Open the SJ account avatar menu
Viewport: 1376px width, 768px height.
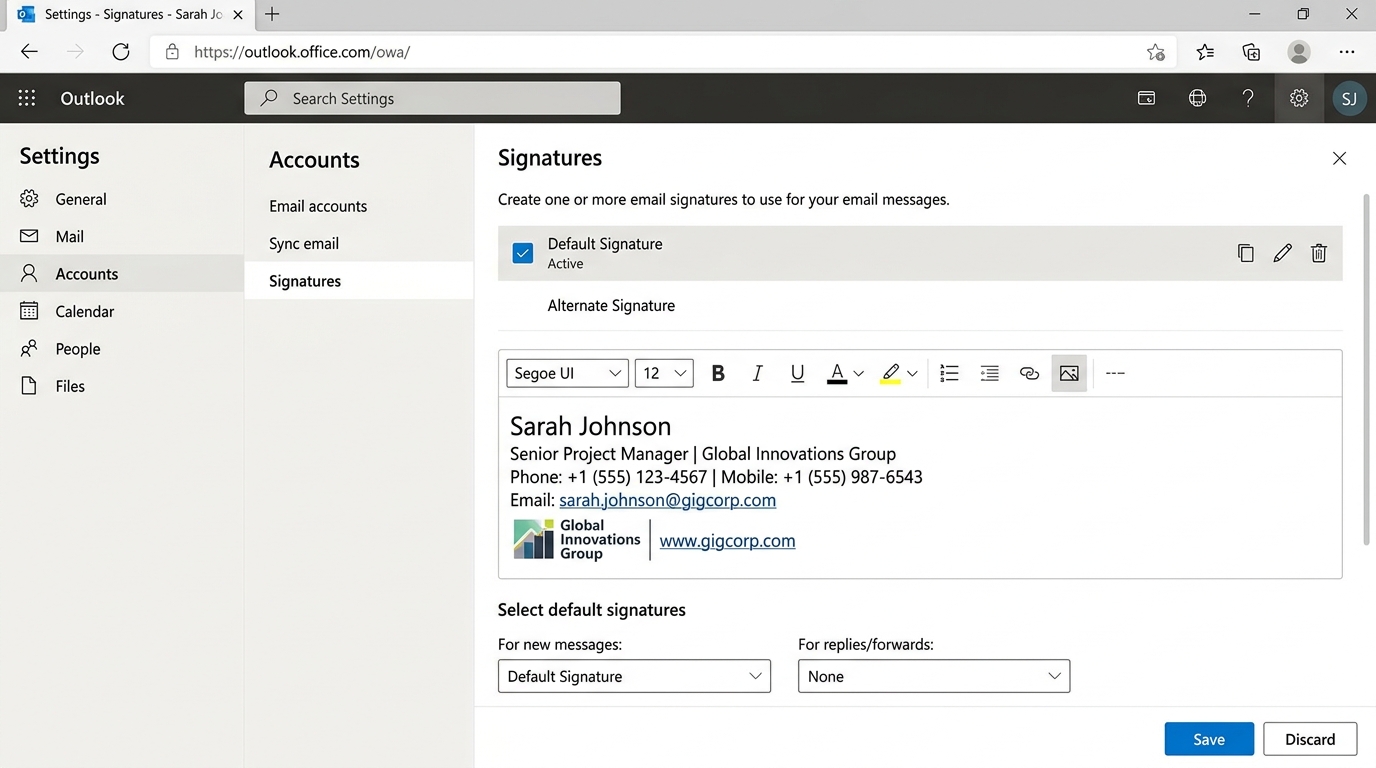click(1349, 98)
